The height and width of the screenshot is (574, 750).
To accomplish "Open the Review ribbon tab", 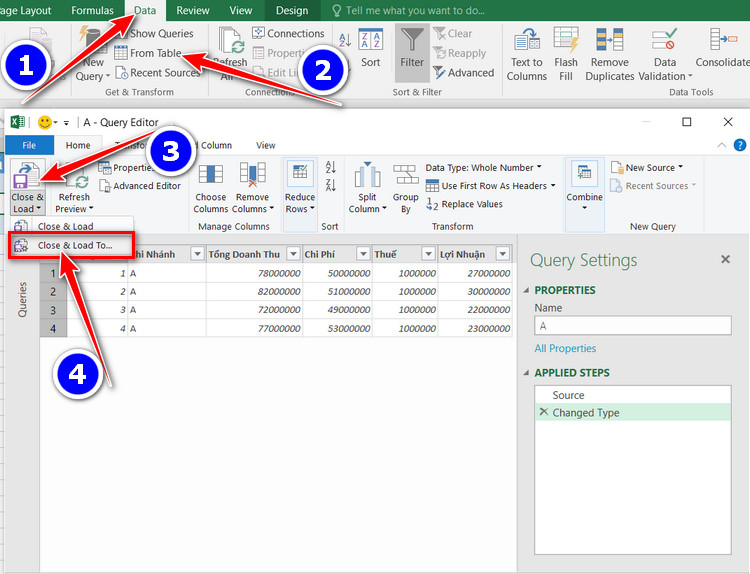I will coord(192,10).
